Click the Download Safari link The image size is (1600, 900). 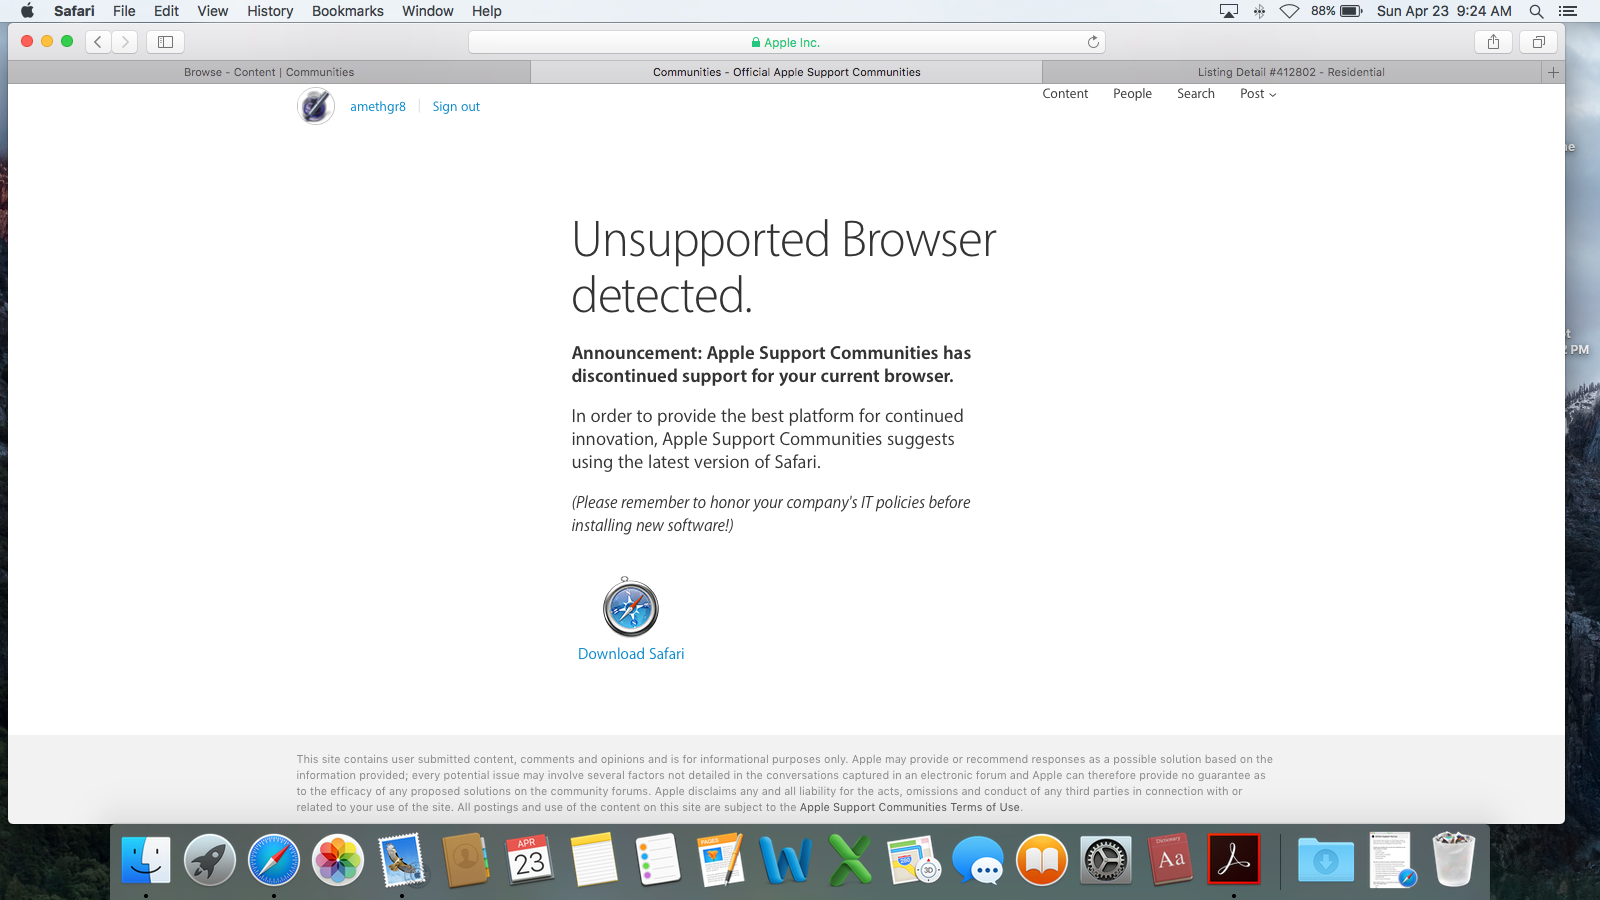[631, 653]
